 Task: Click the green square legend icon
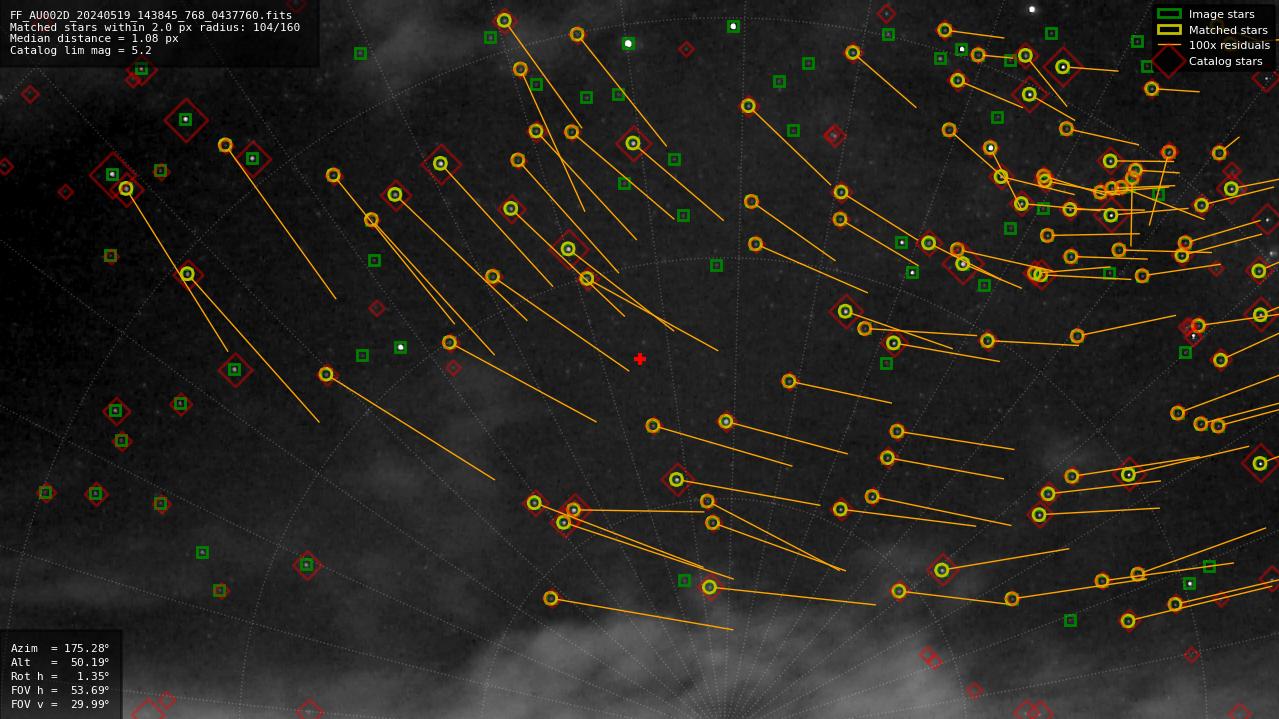click(x=1169, y=14)
